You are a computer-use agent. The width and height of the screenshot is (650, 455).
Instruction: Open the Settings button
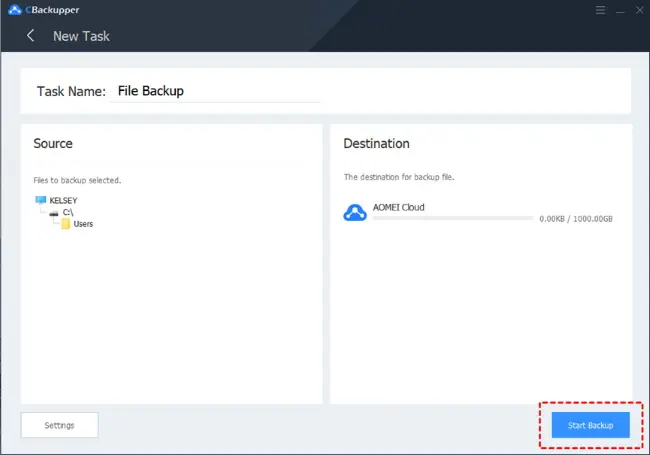pos(60,425)
